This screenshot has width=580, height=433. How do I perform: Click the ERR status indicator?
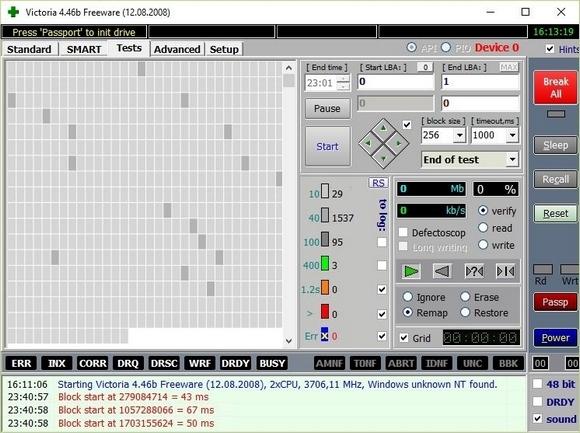click(21, 363)
